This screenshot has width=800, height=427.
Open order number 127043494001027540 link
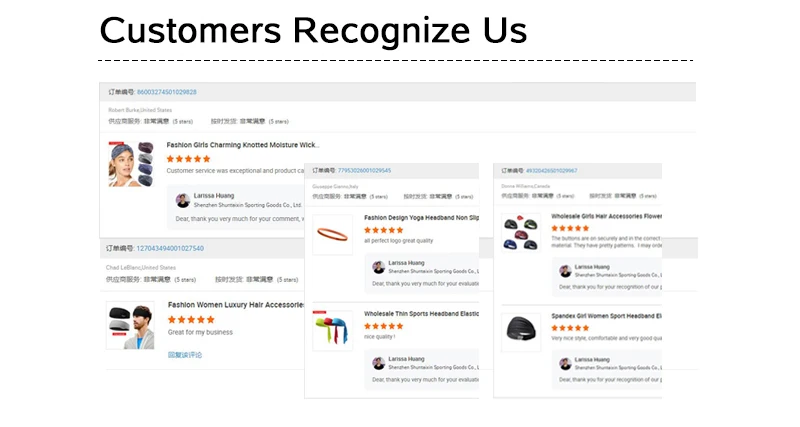coord(169,248)
